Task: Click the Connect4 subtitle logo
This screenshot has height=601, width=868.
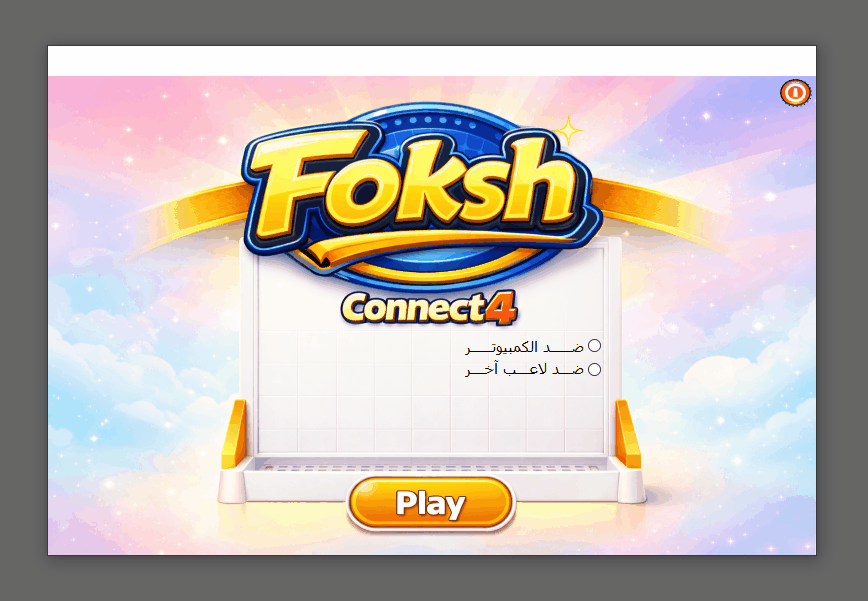Action: (430, 308)
